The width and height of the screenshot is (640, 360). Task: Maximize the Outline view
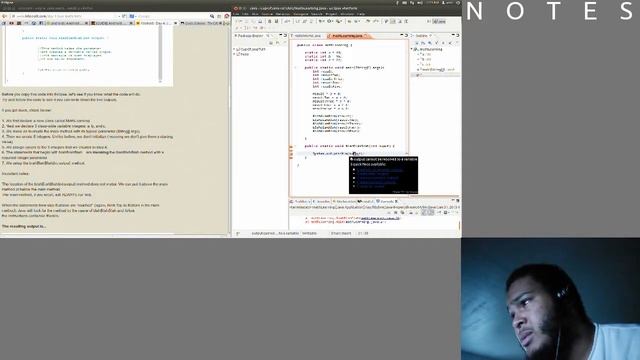tap(458, 35)
